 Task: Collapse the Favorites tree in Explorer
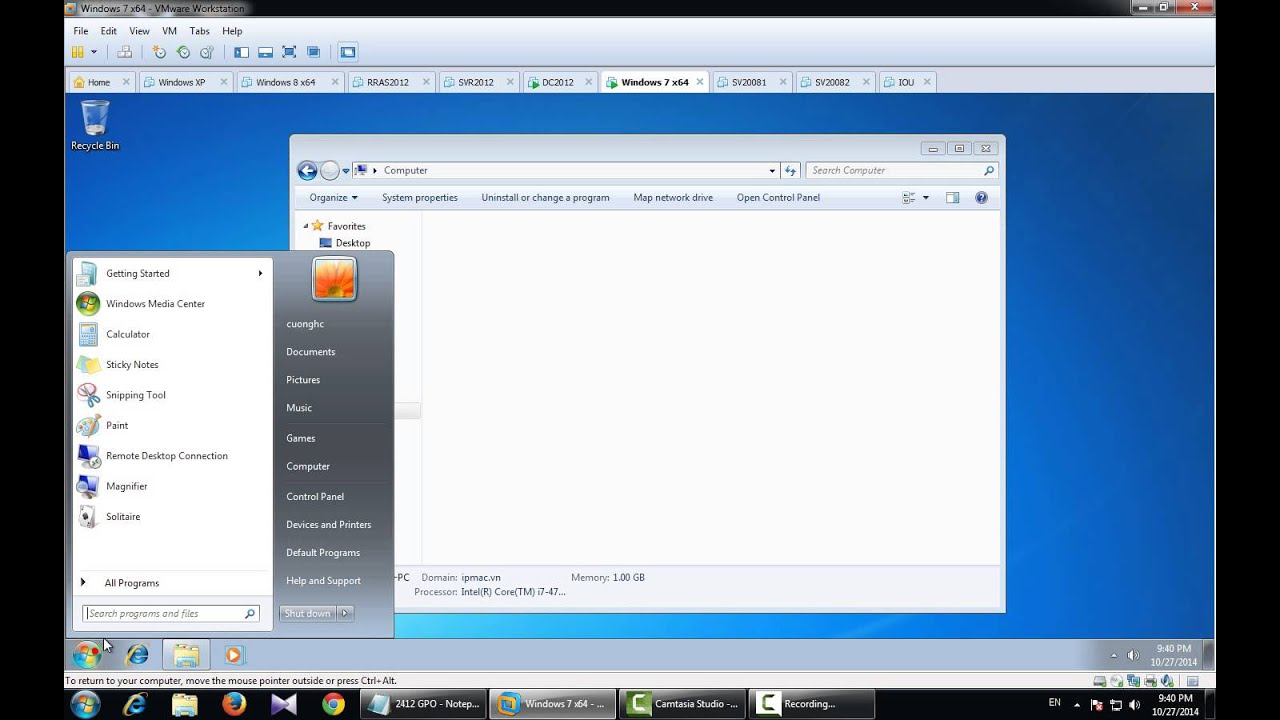click(x=306, y=226)
